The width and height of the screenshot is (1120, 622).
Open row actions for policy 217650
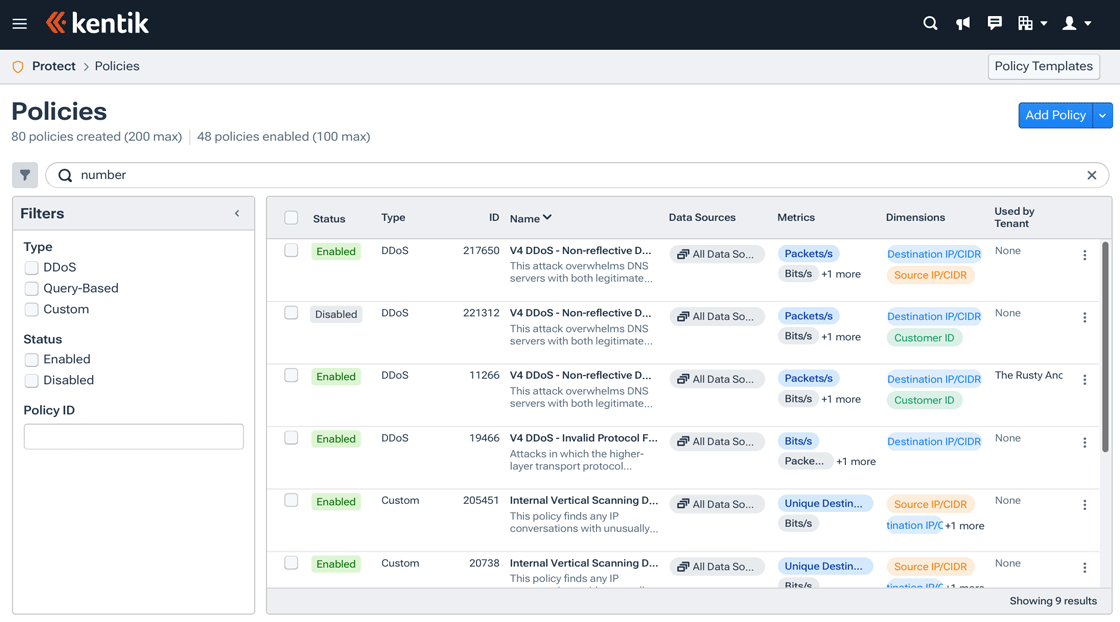pos(1084,255)
